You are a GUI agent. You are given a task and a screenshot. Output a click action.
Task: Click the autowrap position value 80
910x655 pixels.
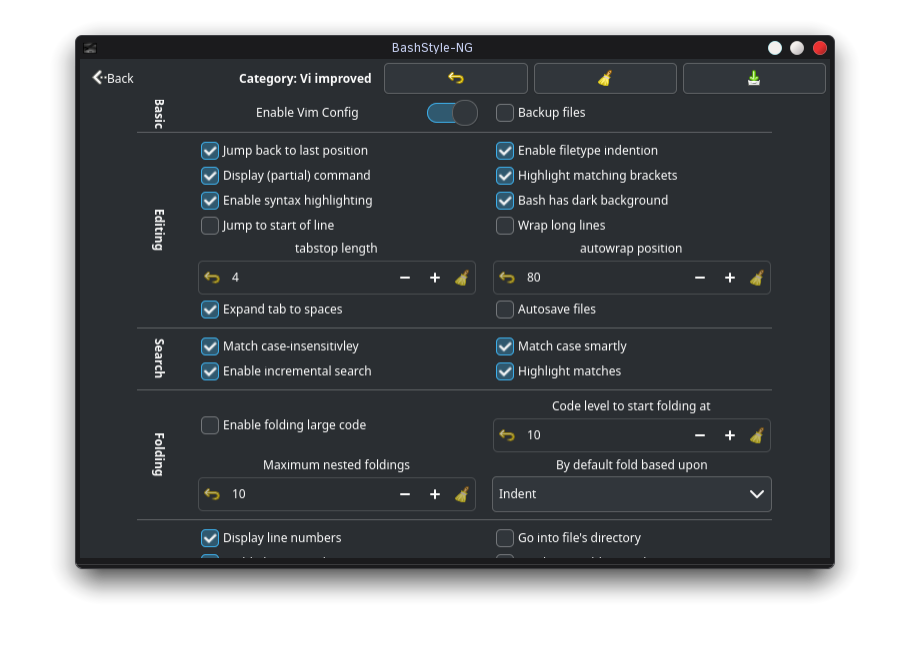[x=533, y=278]
